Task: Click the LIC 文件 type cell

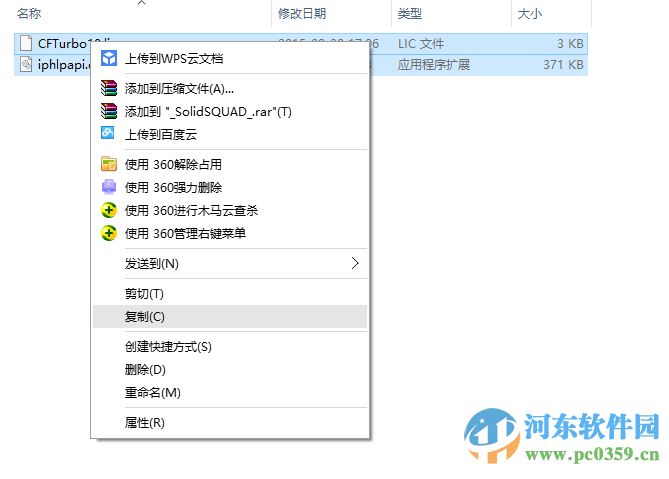Action: coord(421,44)
